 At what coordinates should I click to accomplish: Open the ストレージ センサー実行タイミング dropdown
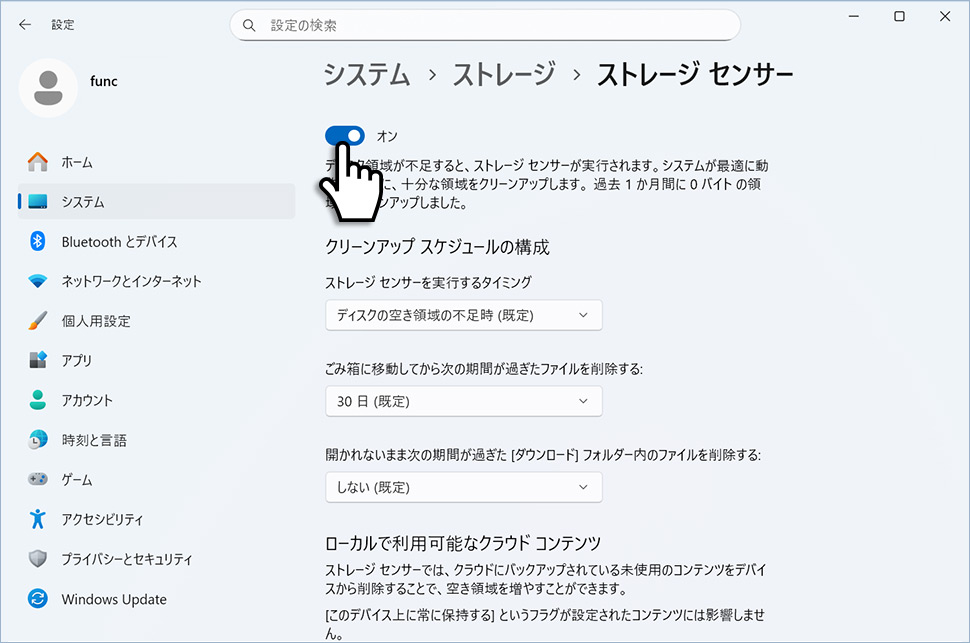click(x=463, y=314)
